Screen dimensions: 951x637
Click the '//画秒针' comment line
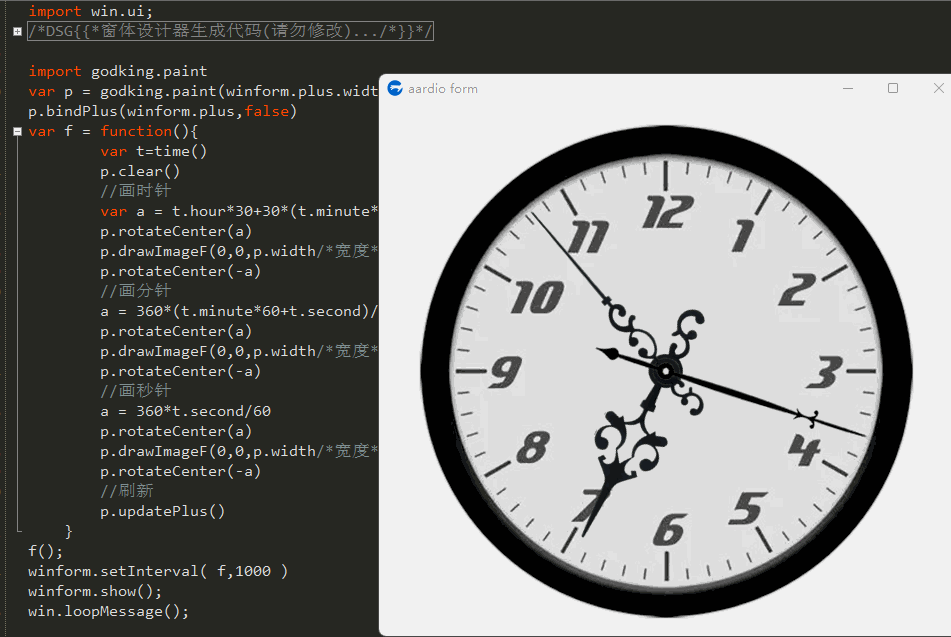[x=136, y=391]
